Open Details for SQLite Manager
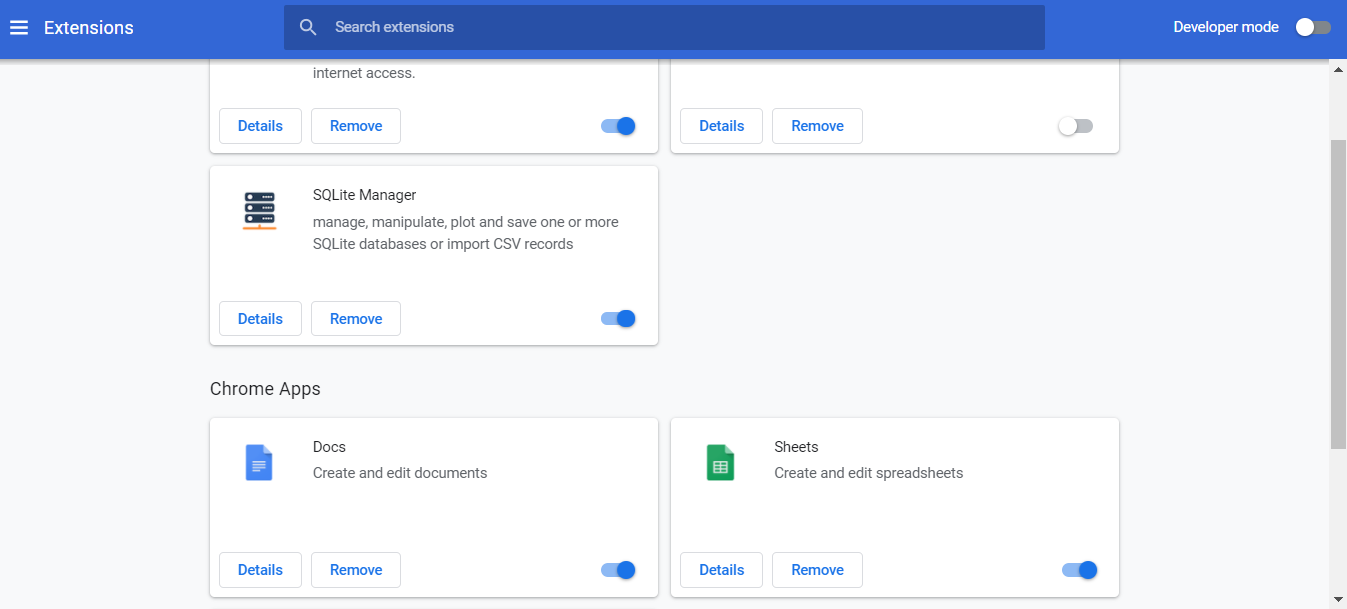The width and height of the screenshot is (1347, 609). coord(260,319)
